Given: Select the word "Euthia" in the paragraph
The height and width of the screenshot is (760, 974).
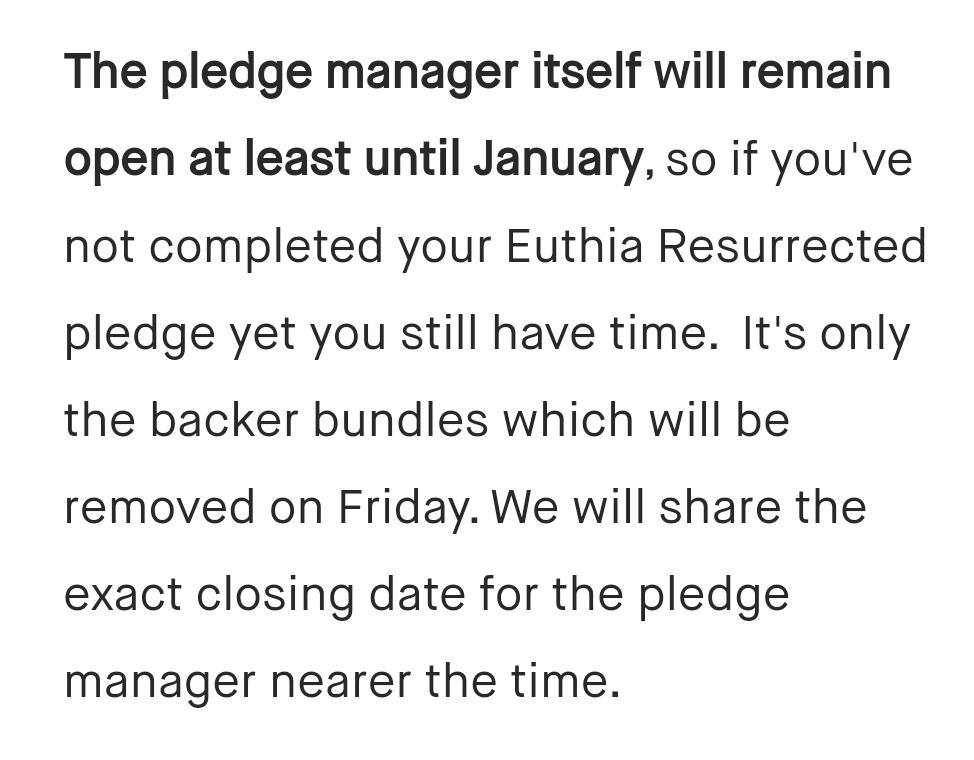Looking at the screenshot, I should coord(575,245).
